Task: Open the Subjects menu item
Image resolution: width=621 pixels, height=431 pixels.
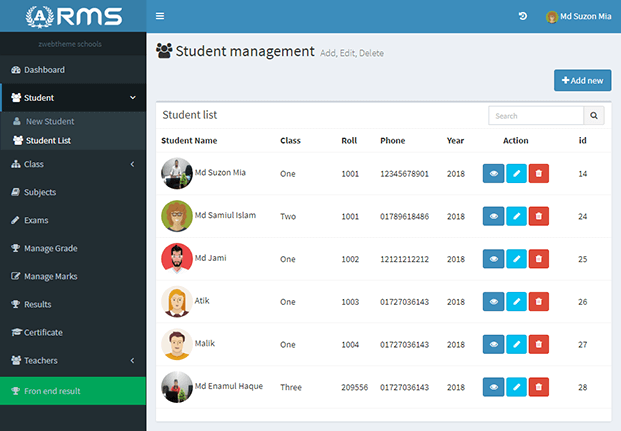Action: coord(73,192)
